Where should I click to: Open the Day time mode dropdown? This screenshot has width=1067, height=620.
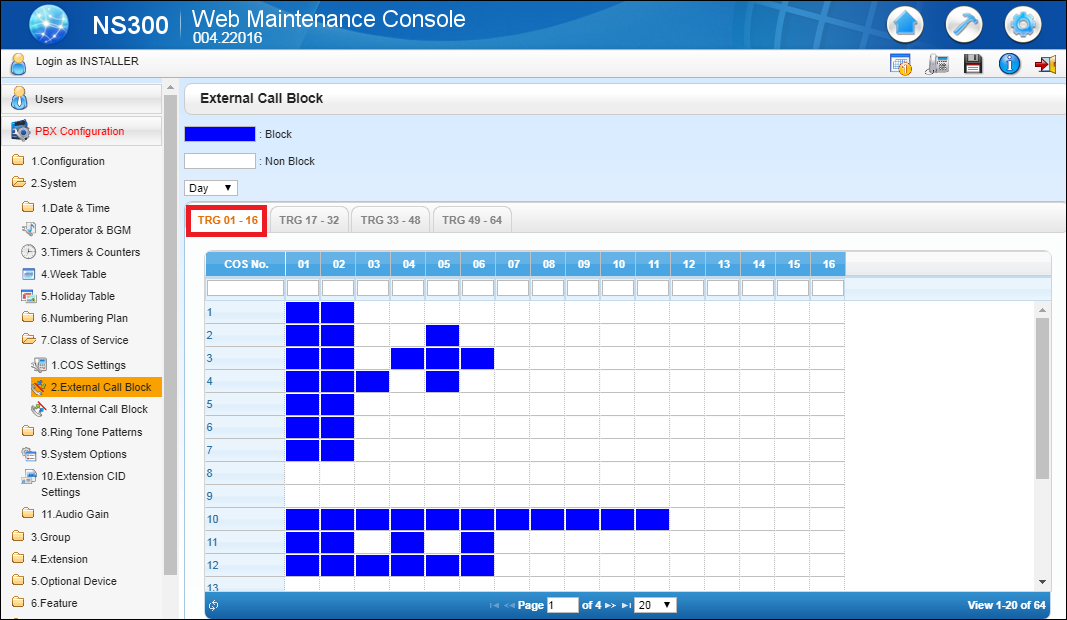click(210, 187)
